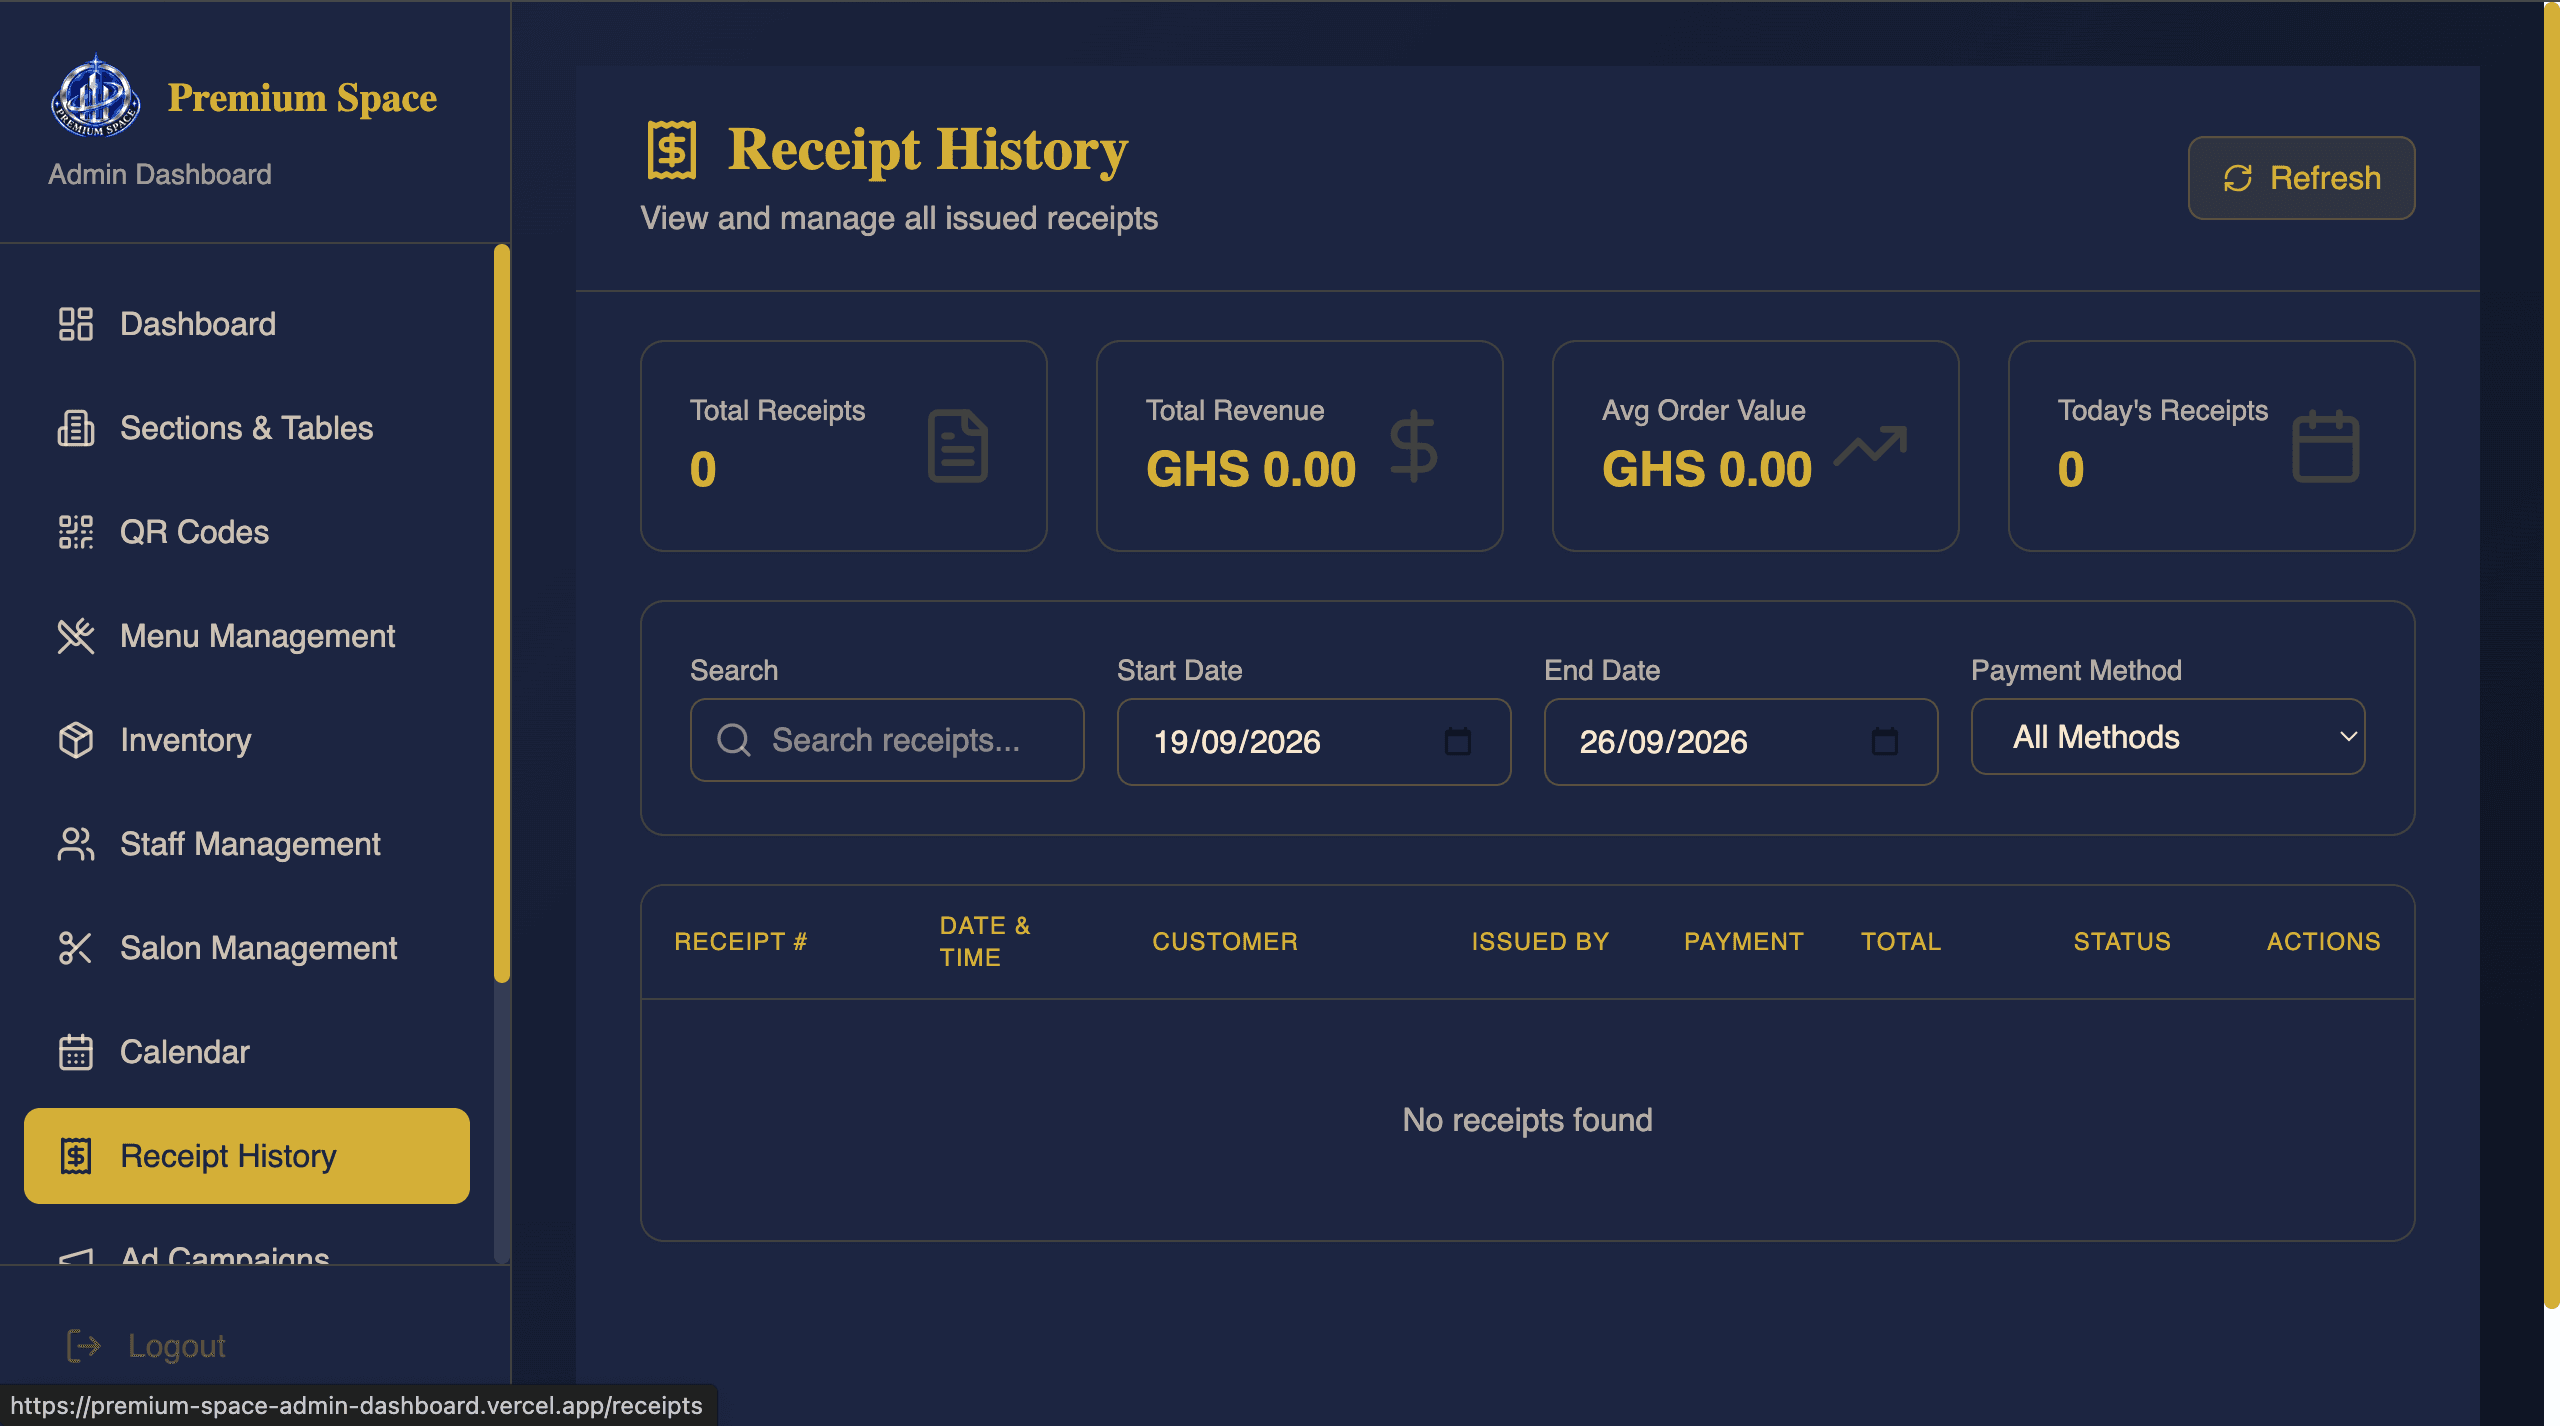
Task: Click the Inventory box icon
Action: click(76, 740)
